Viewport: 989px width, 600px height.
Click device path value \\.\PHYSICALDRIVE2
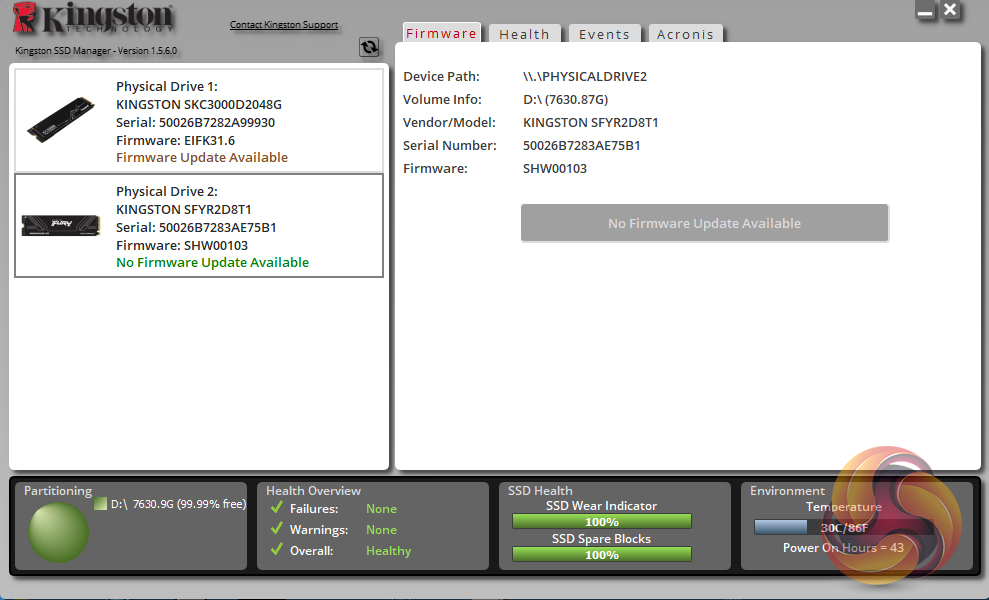pos(585,76)
